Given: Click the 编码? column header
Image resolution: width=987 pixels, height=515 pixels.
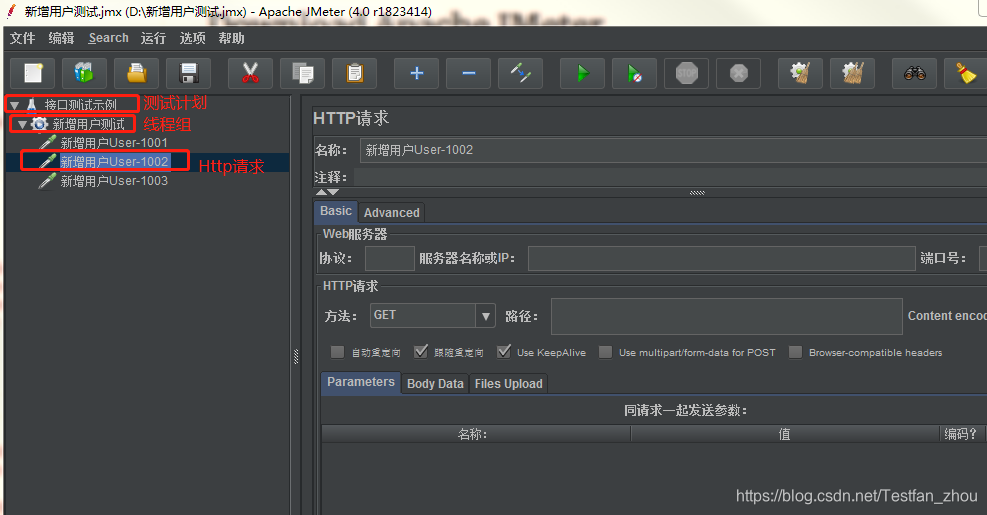Looking at the screenshot, I should click(963, 434).
